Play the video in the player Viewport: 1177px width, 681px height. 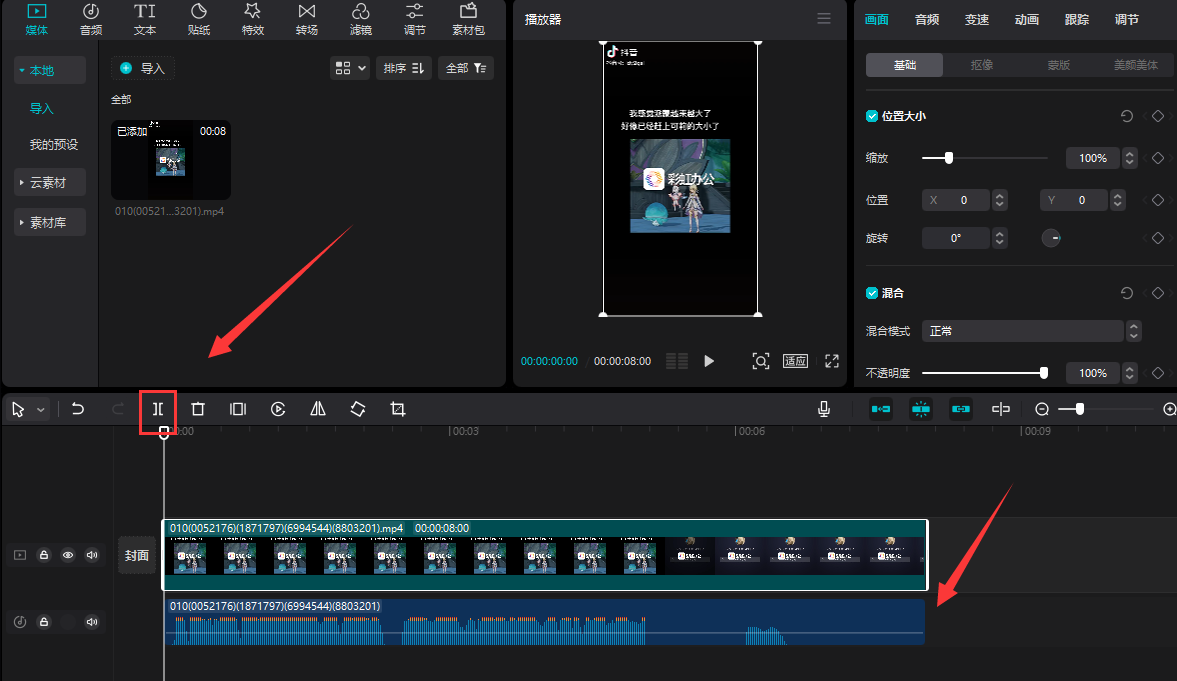(x=709, y=361)
